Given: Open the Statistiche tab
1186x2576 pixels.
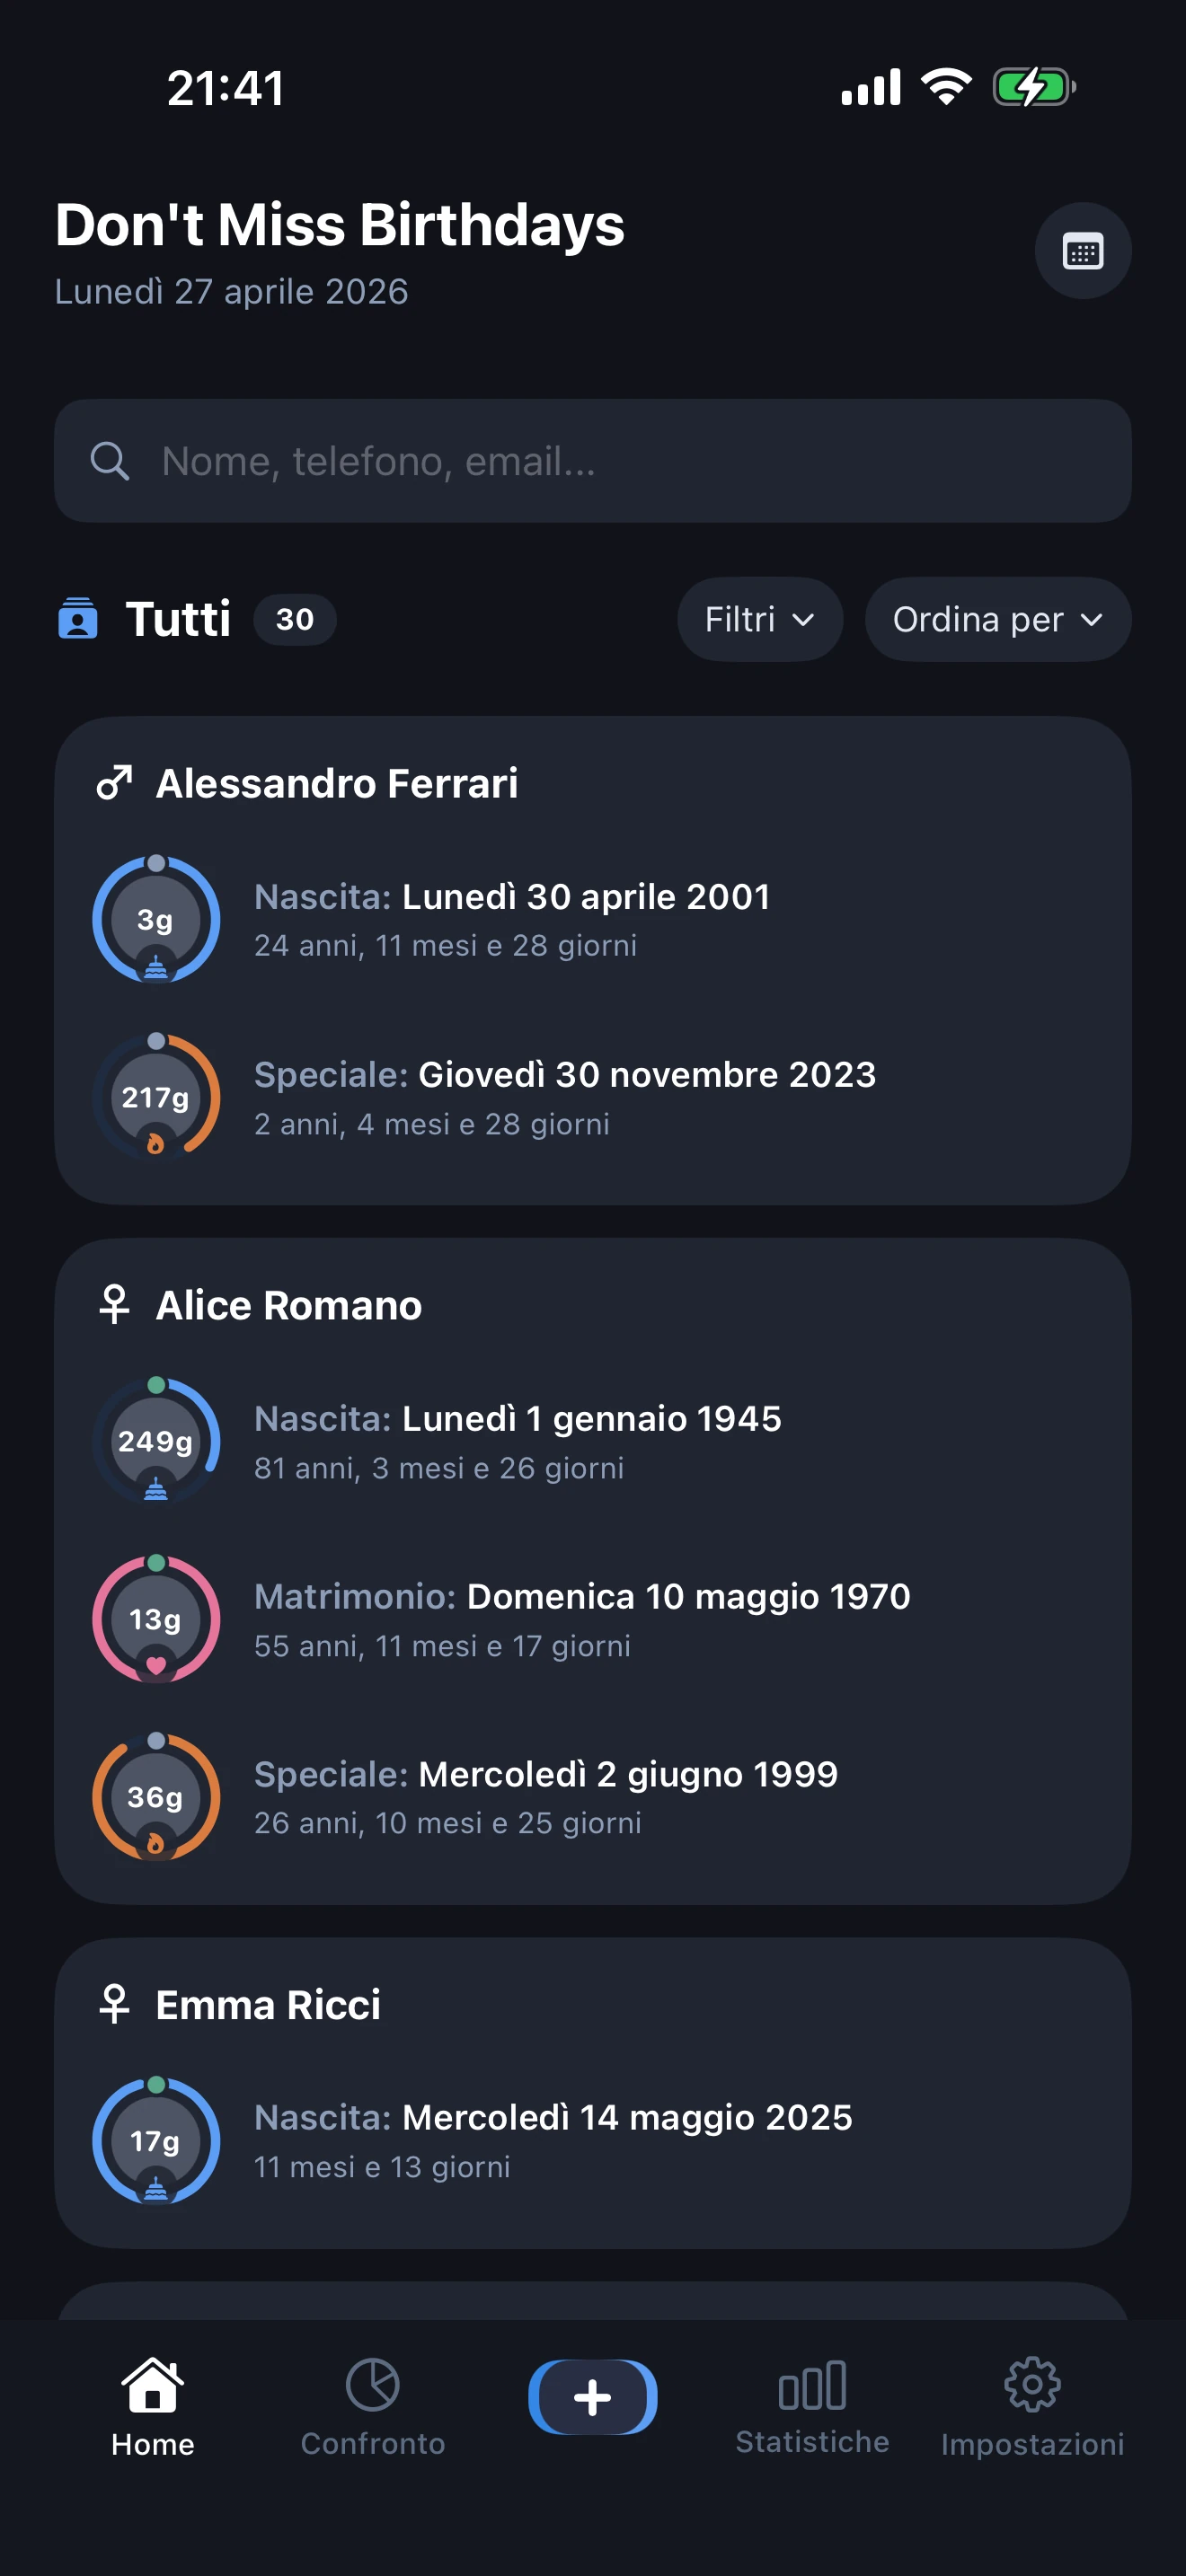Looking at the screenshot, I should pyautogui.click(x=812, y=2407).
